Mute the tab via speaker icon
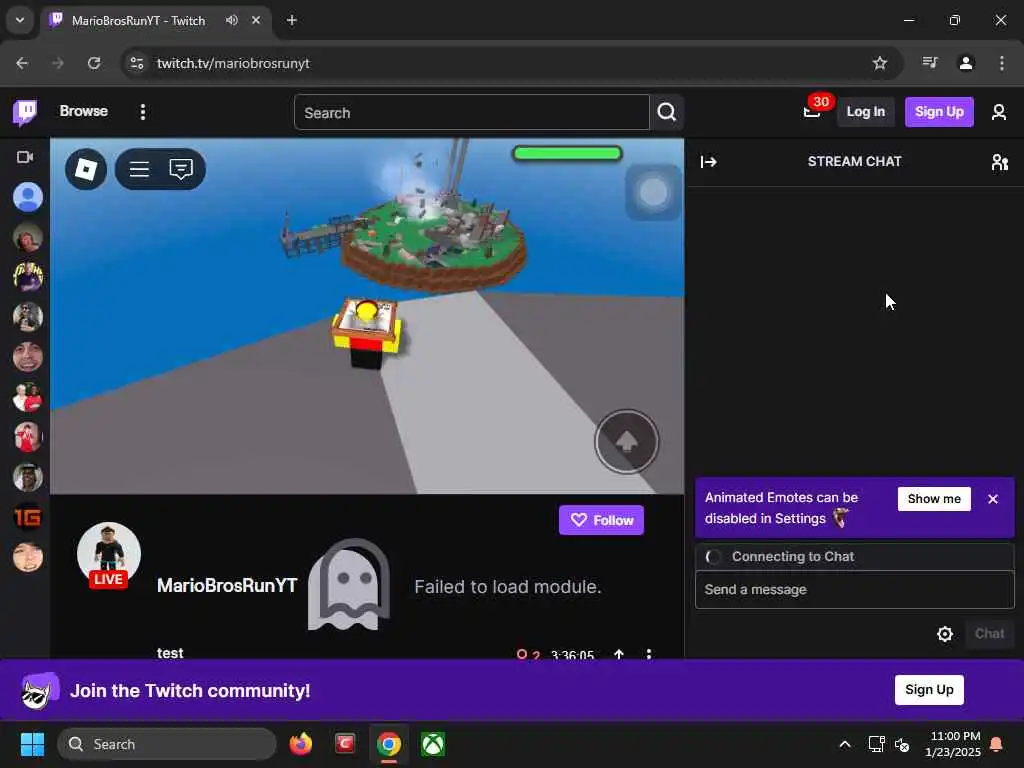 tap(231, 20)
